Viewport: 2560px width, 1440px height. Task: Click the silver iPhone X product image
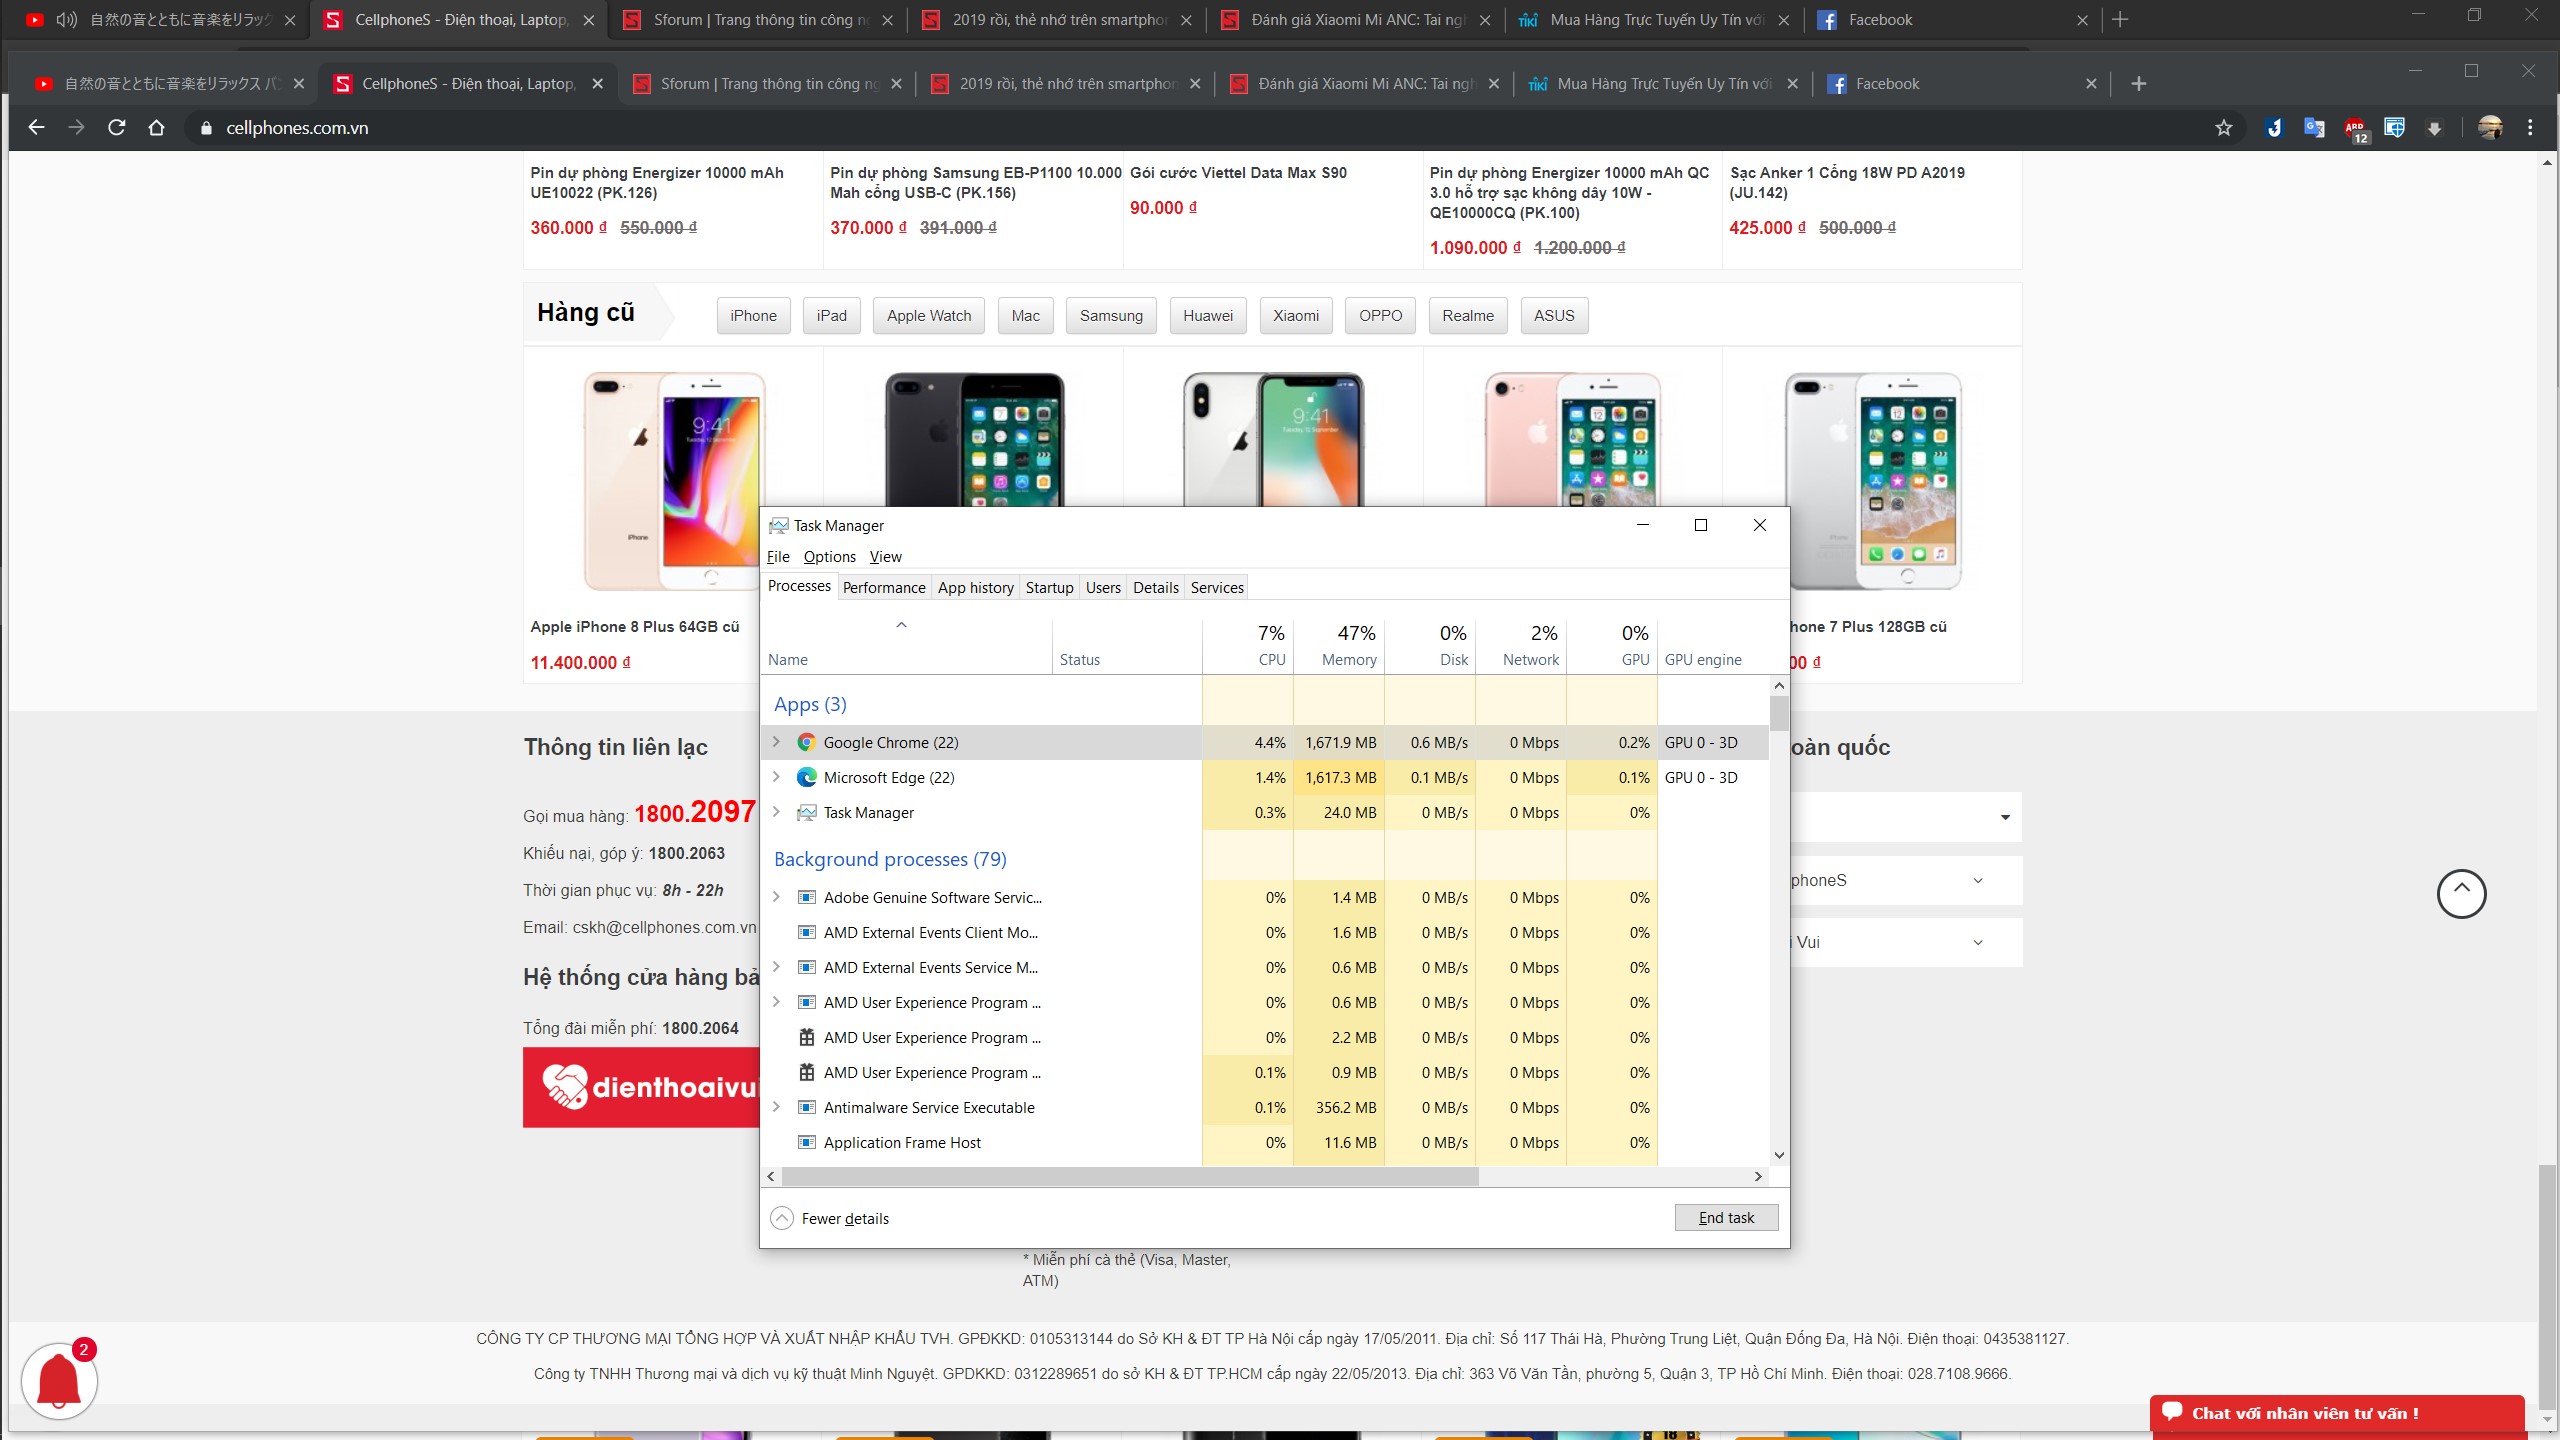1273,440
